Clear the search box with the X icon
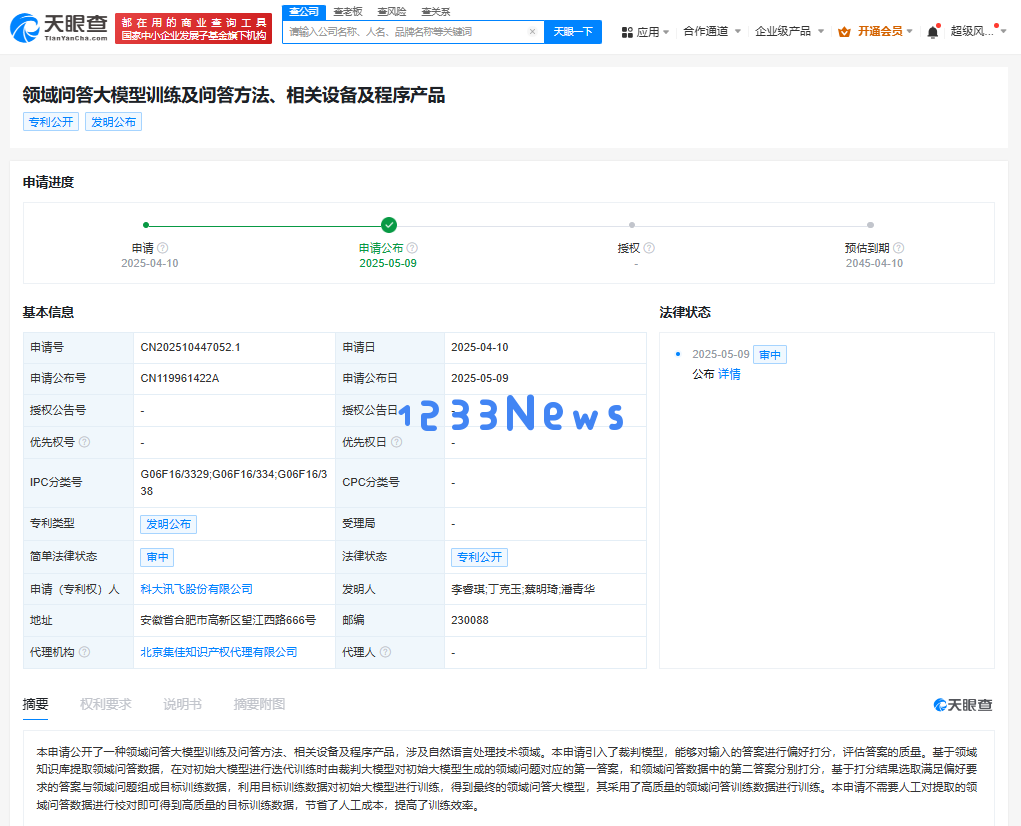This screenshot has width=1021, height=826. point(532,31)
